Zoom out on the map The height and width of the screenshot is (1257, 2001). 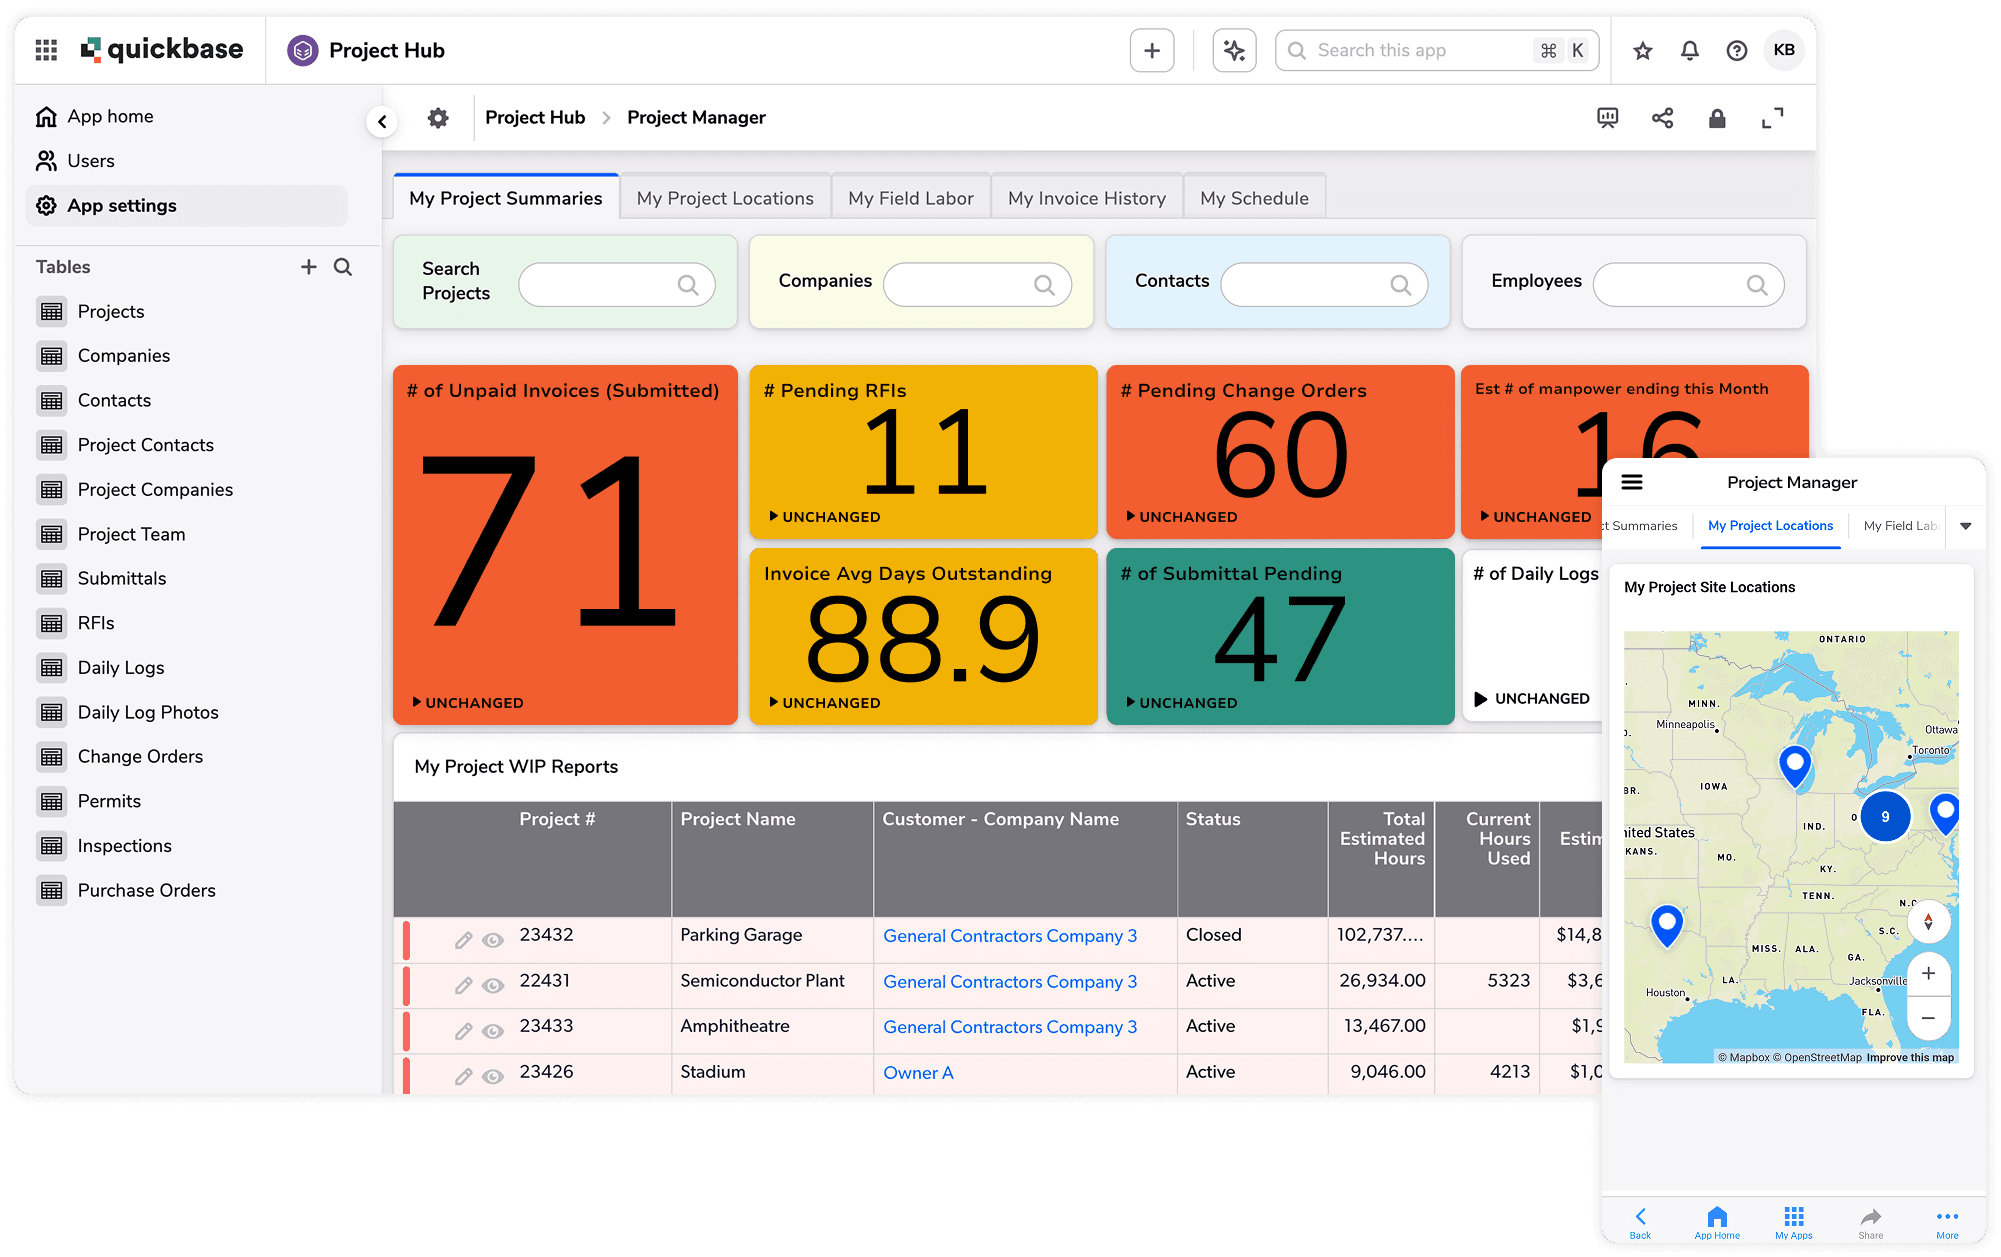[x=1928, y=1018]
